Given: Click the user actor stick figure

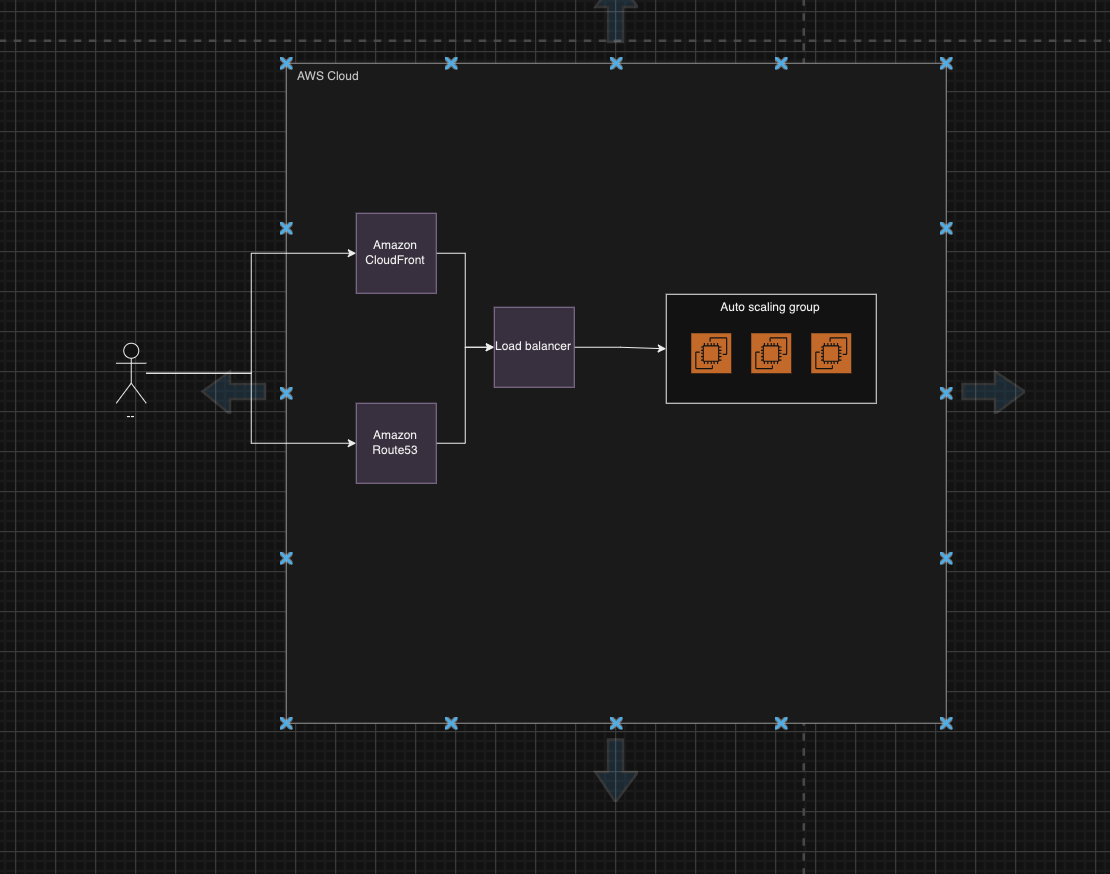Looking at the screenshot, I should (131, 373).
